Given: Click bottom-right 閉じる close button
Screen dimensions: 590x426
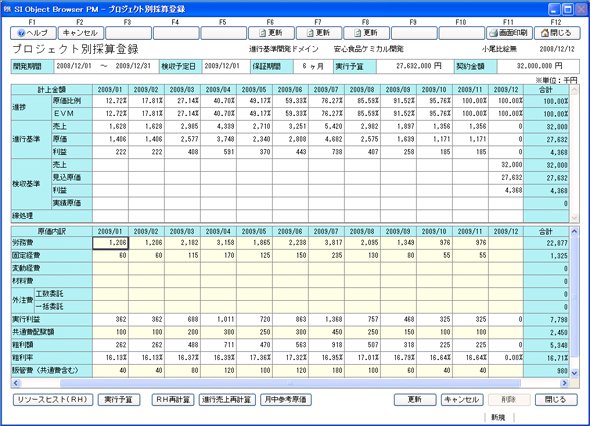Looking at the screenshot, I should click(x=556, y=400).
